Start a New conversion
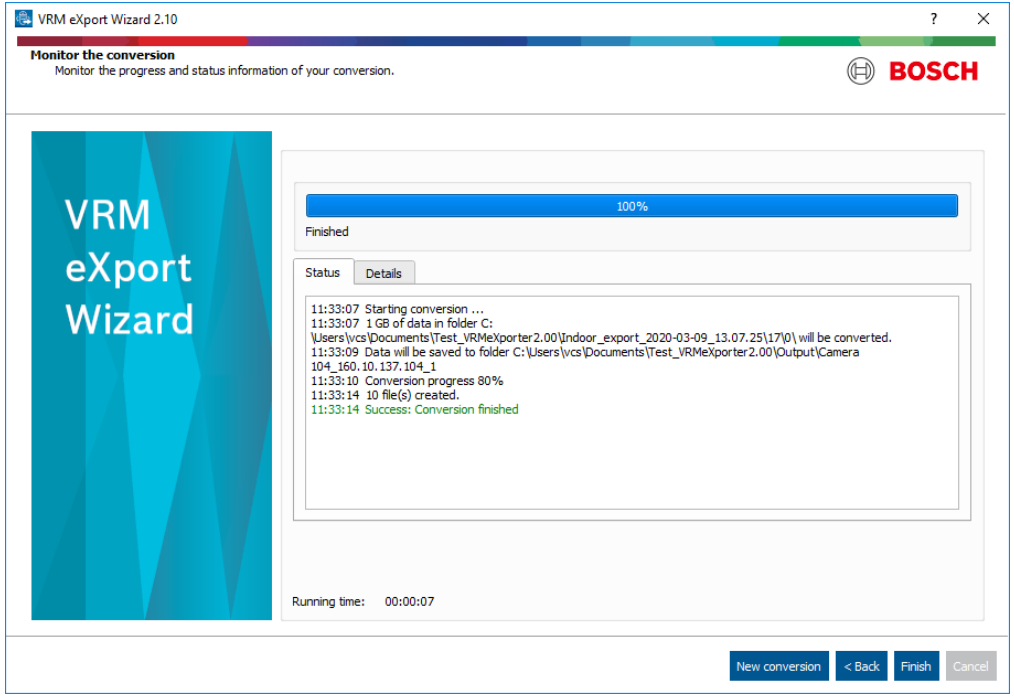The width and height of the screenshot is (1014, 697). pos(778,666)
